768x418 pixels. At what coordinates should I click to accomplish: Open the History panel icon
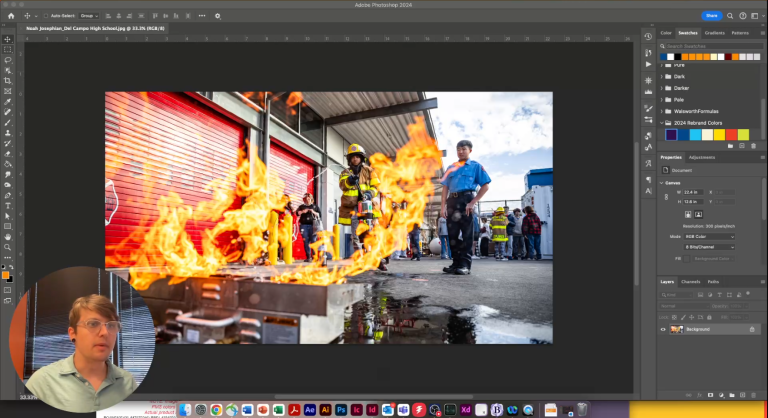coord(648,37)
